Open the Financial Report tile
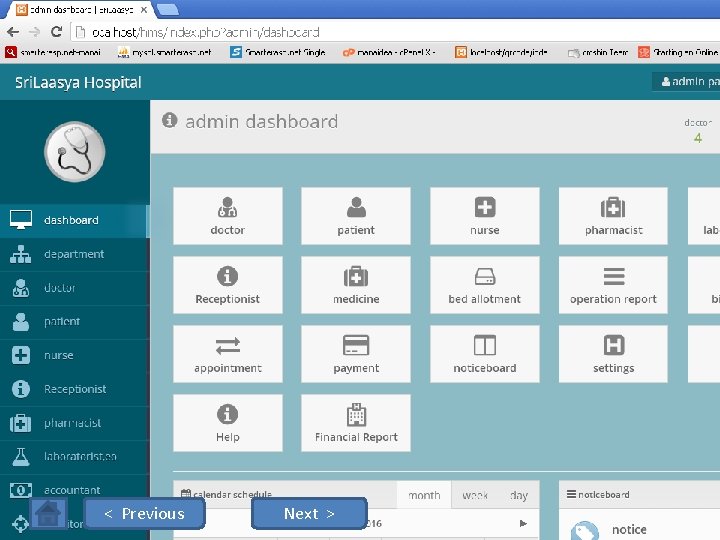 (356, 423)
